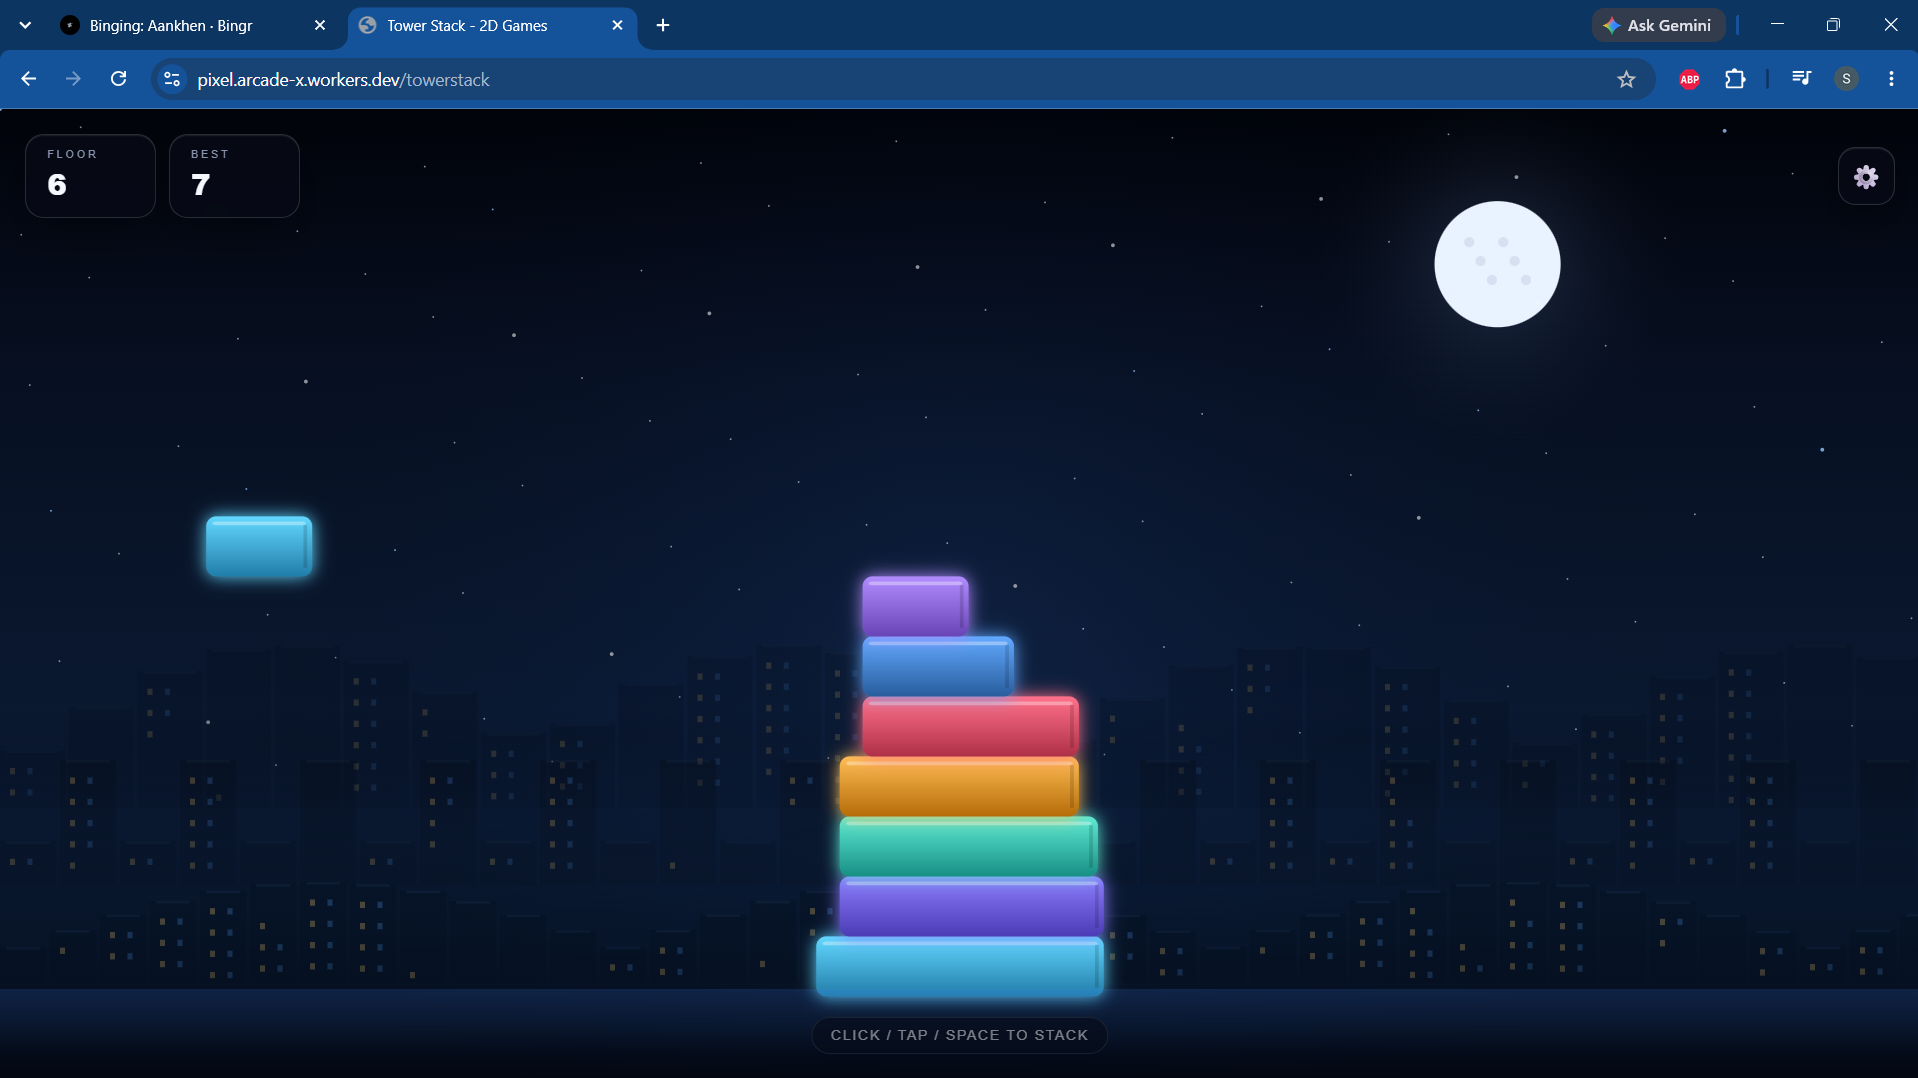View site information for this page
This screenshot has height=1078, width=1918.
click(x=172, y=79)
